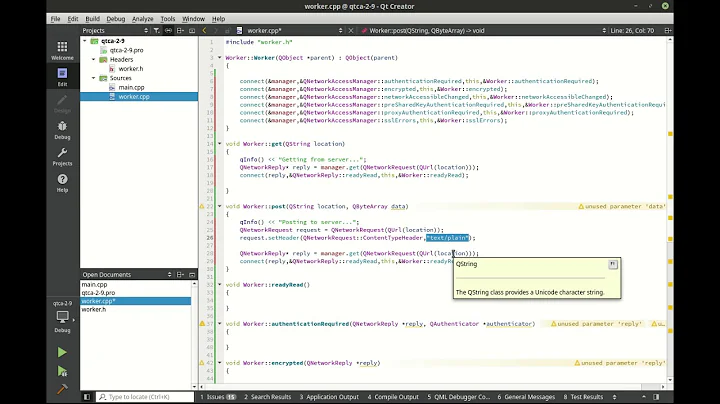Close the worker.cpp document
720x404 pixels.
(351, 30)
